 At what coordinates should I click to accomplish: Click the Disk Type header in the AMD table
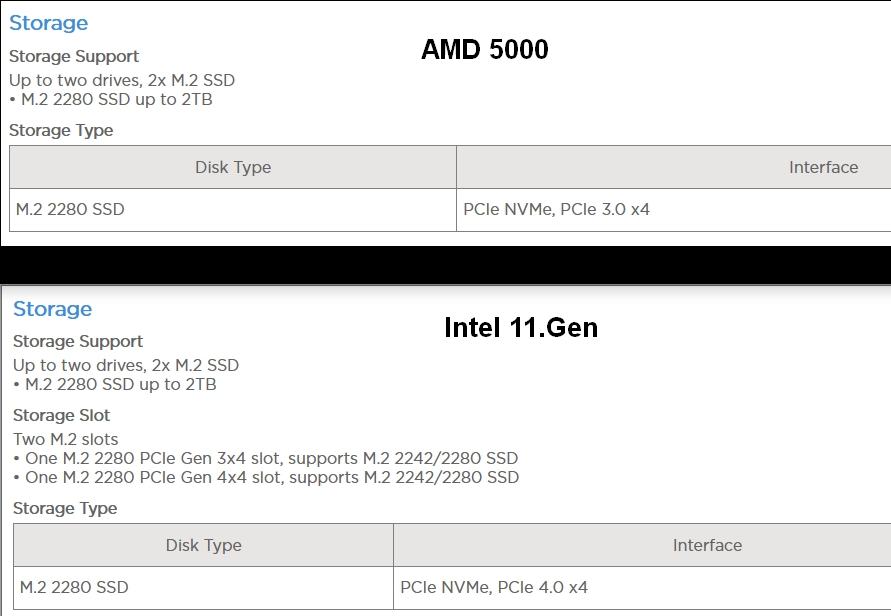[x=233, y=167]
